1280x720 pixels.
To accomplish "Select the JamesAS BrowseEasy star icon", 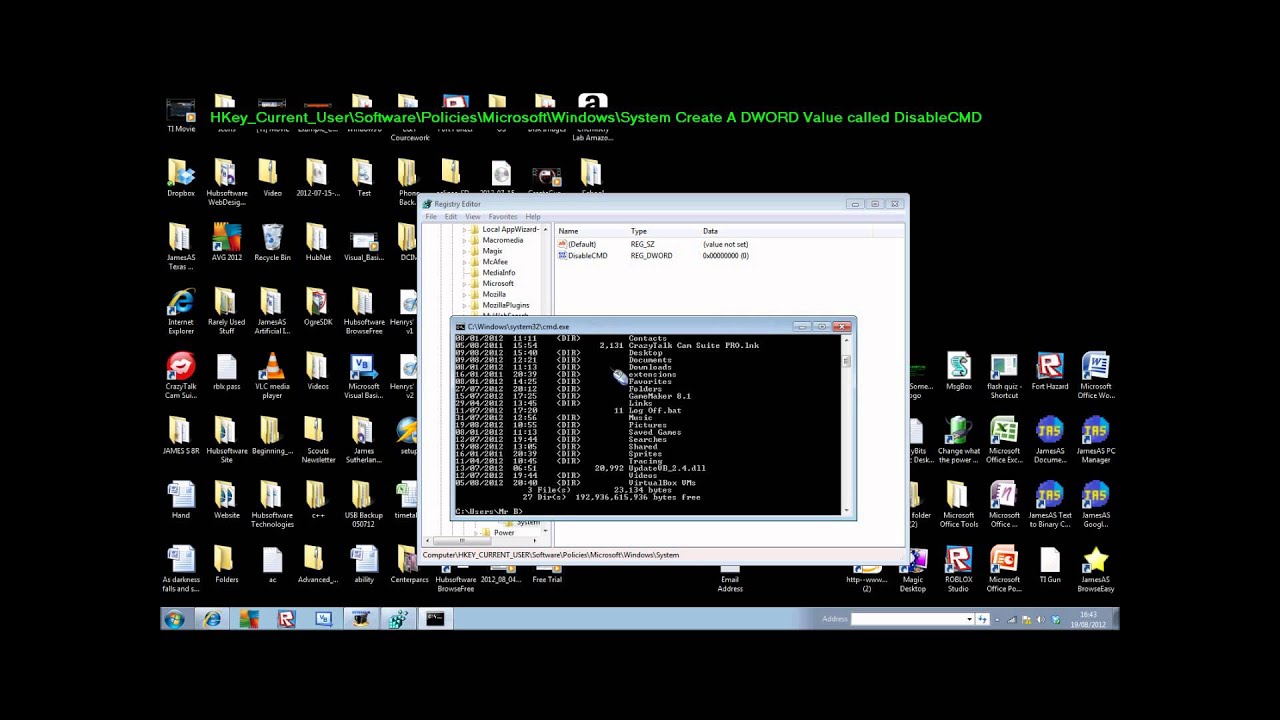I will pyautogui.click(x=1095, y=568).
